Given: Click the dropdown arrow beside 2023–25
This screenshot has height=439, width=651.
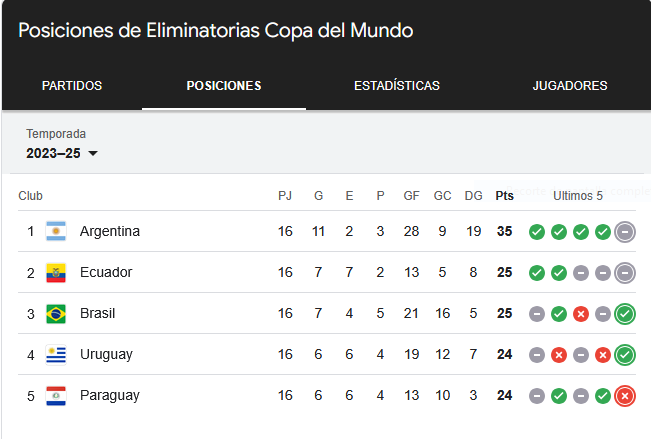Looking at the screenshot, I should tap(93, 154).
